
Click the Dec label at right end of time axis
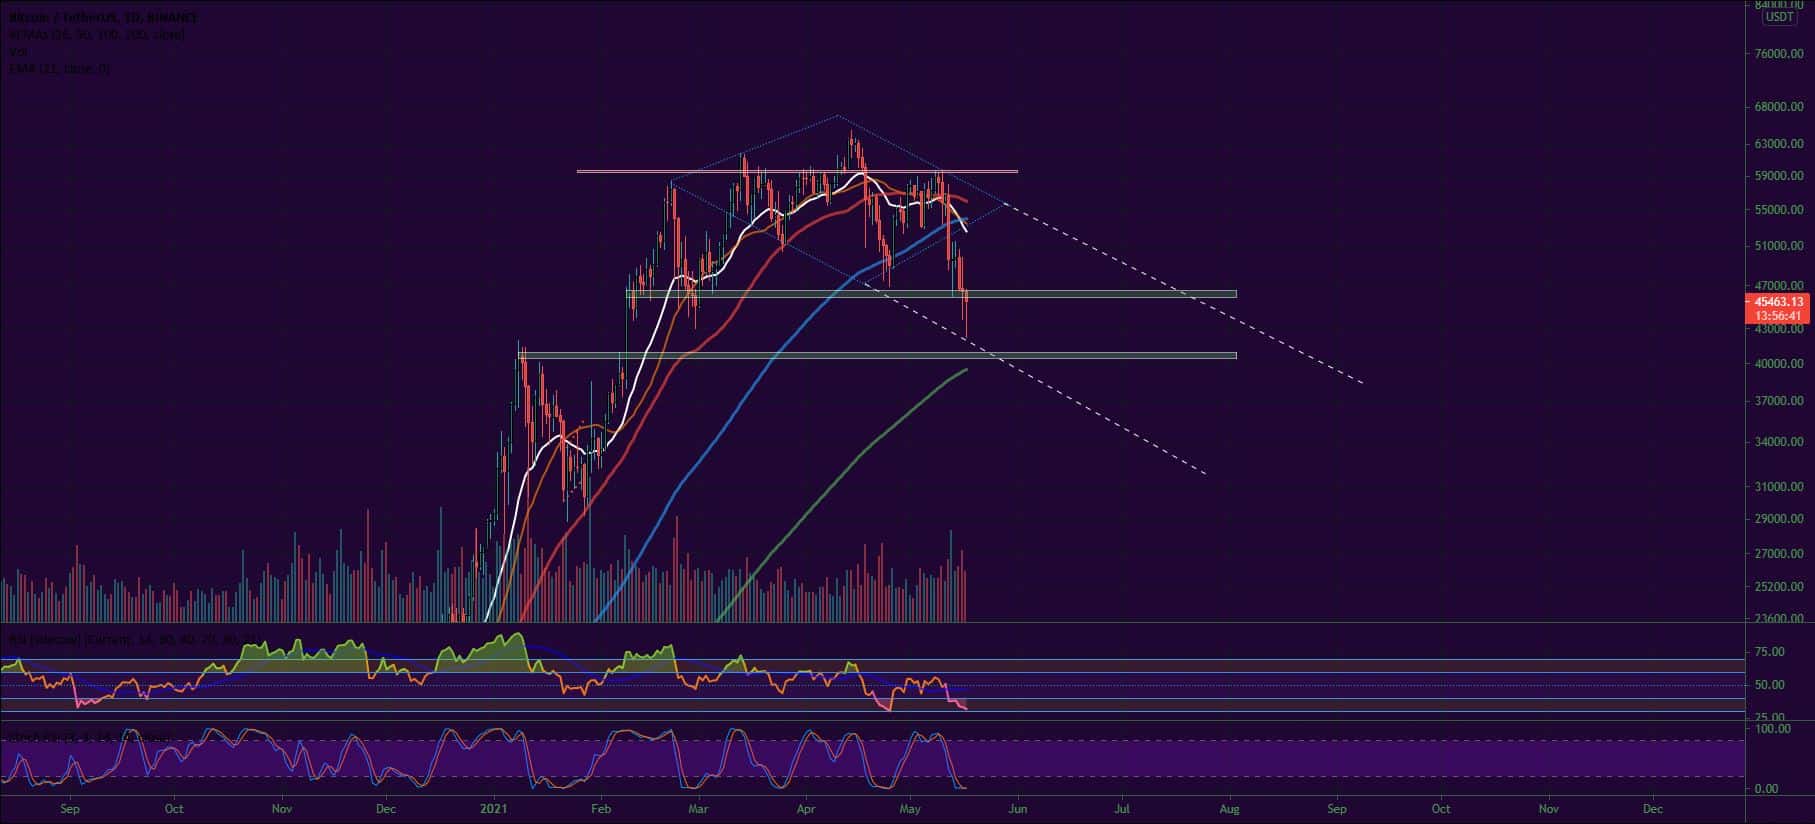coord(1653,809)
